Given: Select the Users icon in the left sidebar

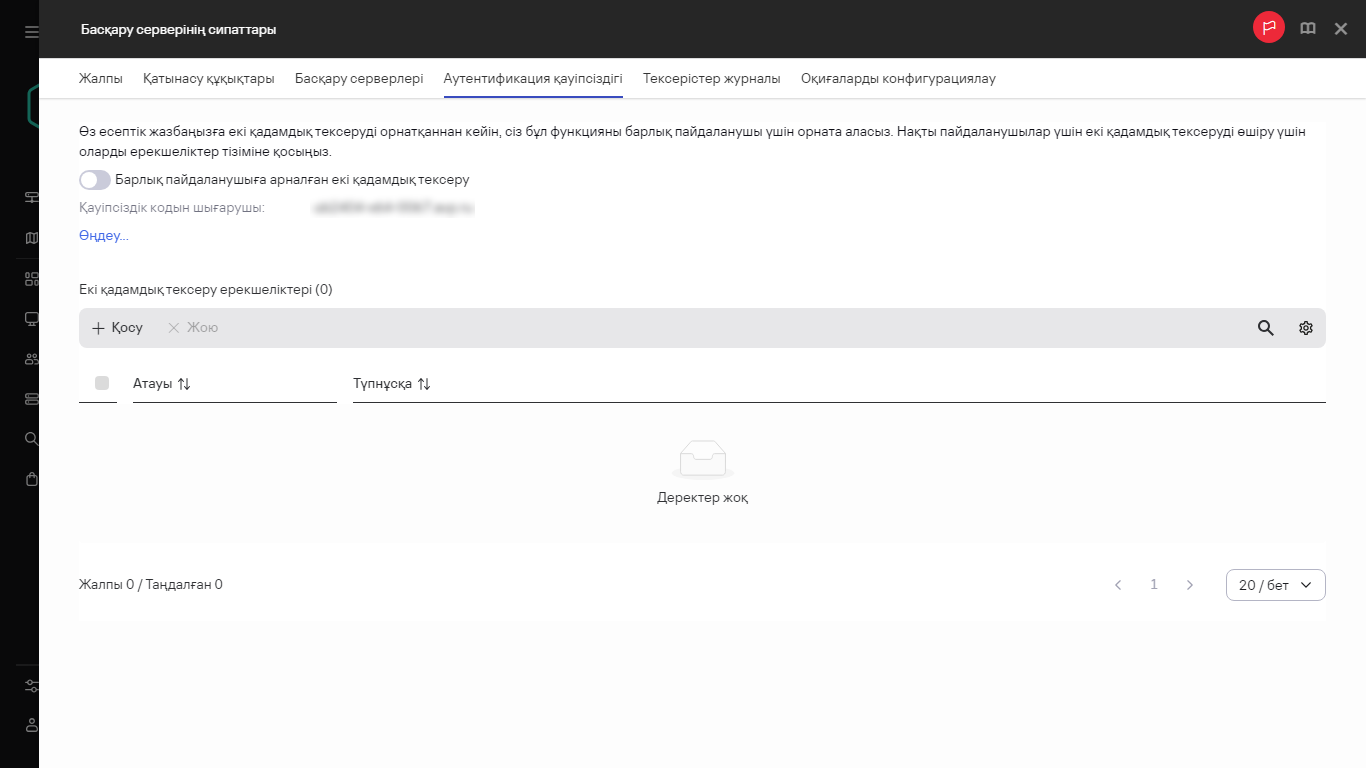Looking at the screenshot, I should [x=30, y=358].
